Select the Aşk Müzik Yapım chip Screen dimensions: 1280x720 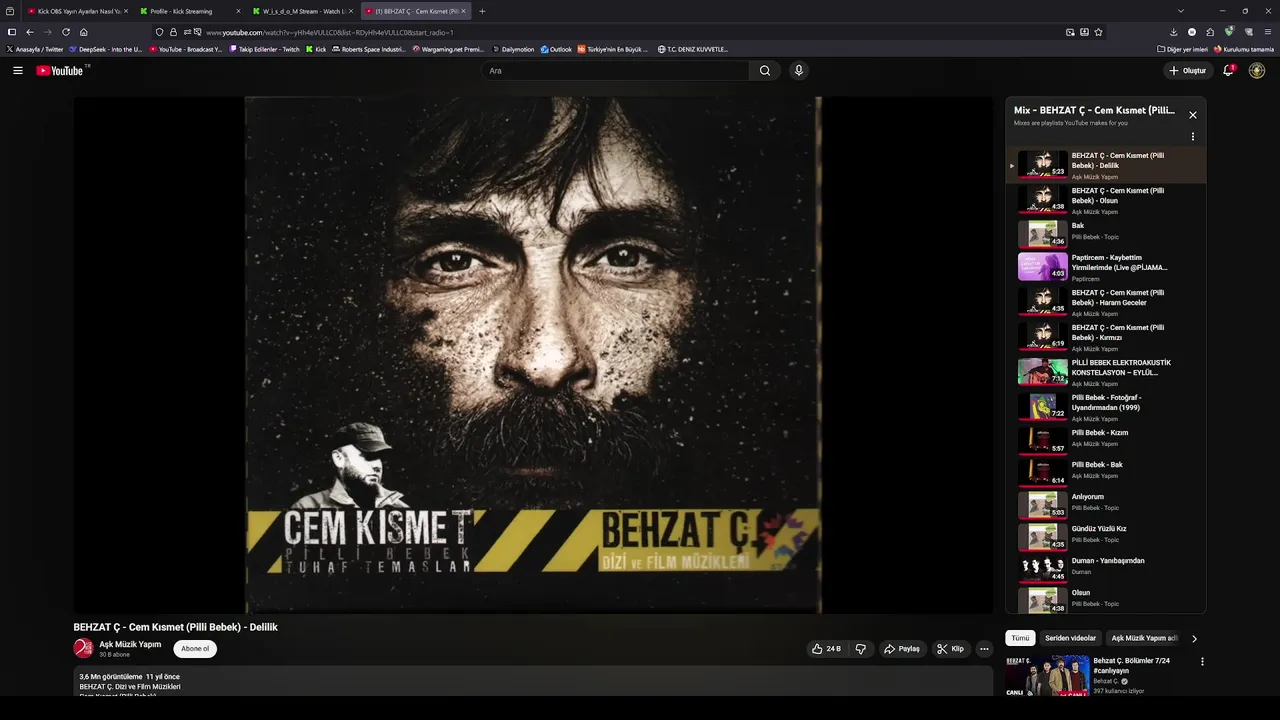1144,638
